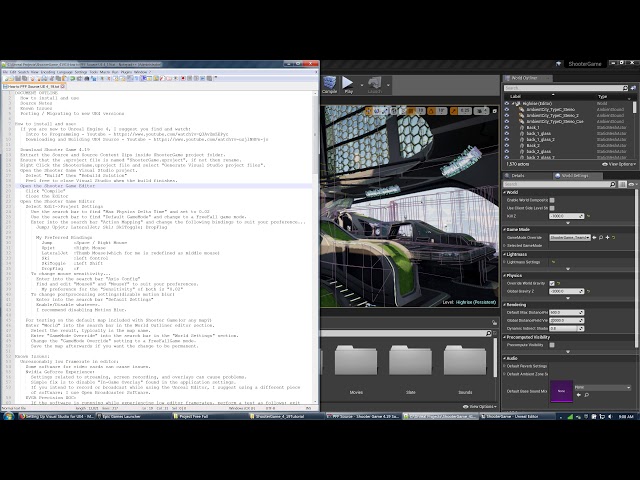The width and height of the screenshot is (640, 480).
Task: Click the World Settings search field
Action: click(x=560, y=184)
